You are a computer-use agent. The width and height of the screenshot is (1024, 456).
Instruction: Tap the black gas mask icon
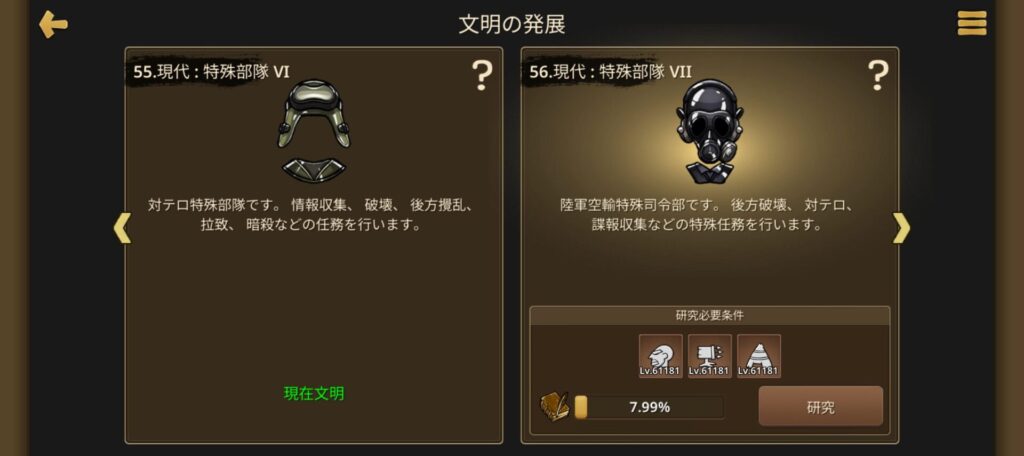click(x=709, y=131)
